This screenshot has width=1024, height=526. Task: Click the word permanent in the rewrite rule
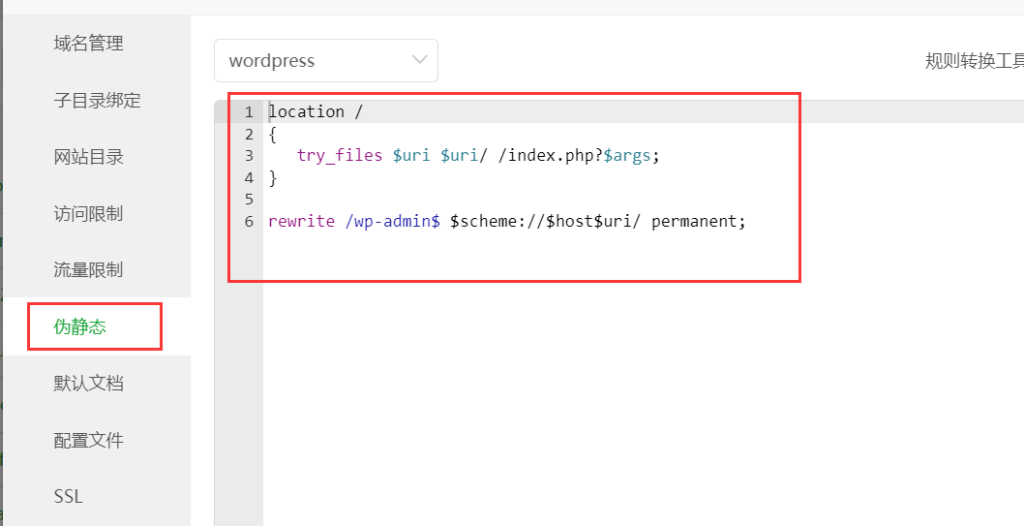(695, 221)
